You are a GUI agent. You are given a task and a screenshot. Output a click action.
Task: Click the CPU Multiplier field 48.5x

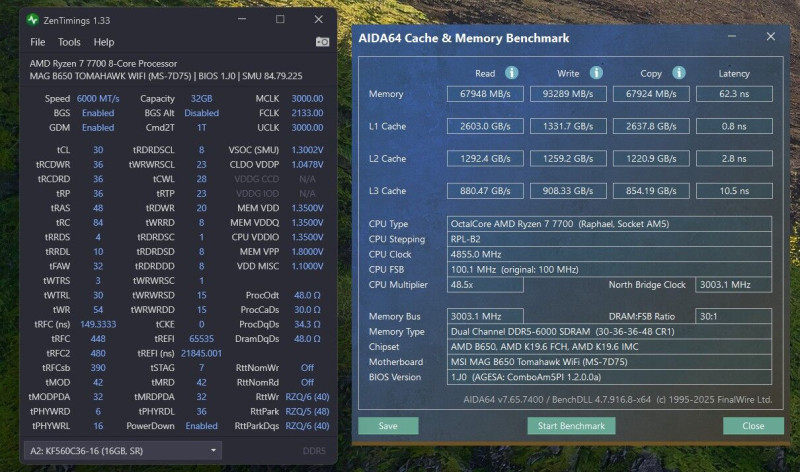pyautogui.click(x=485, y=285)
